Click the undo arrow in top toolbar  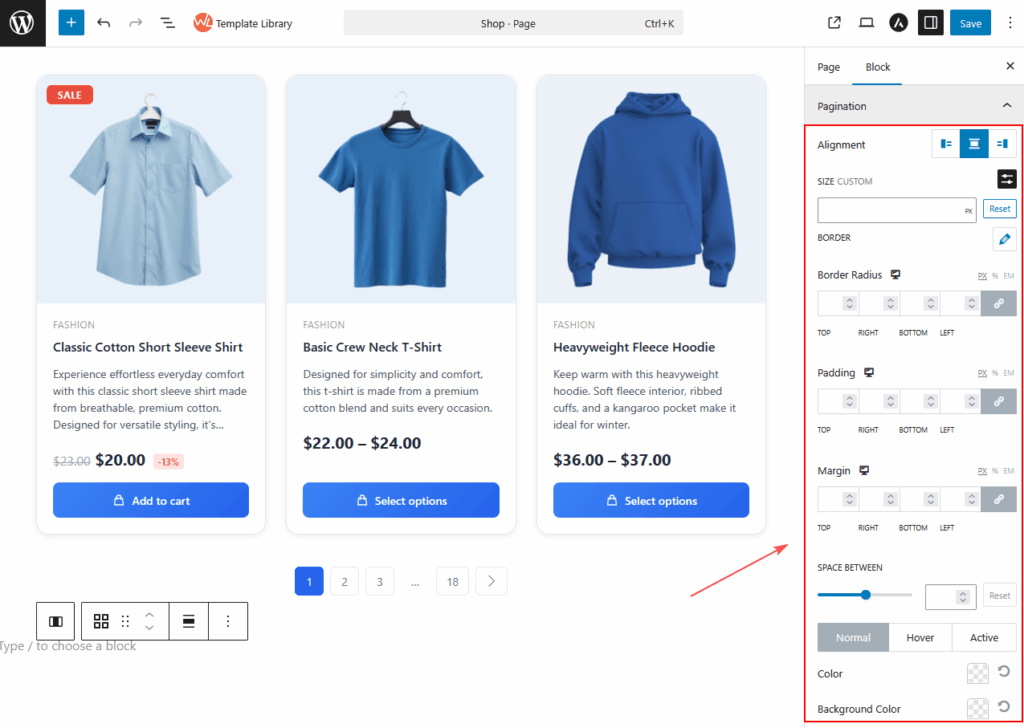(100, 22)
